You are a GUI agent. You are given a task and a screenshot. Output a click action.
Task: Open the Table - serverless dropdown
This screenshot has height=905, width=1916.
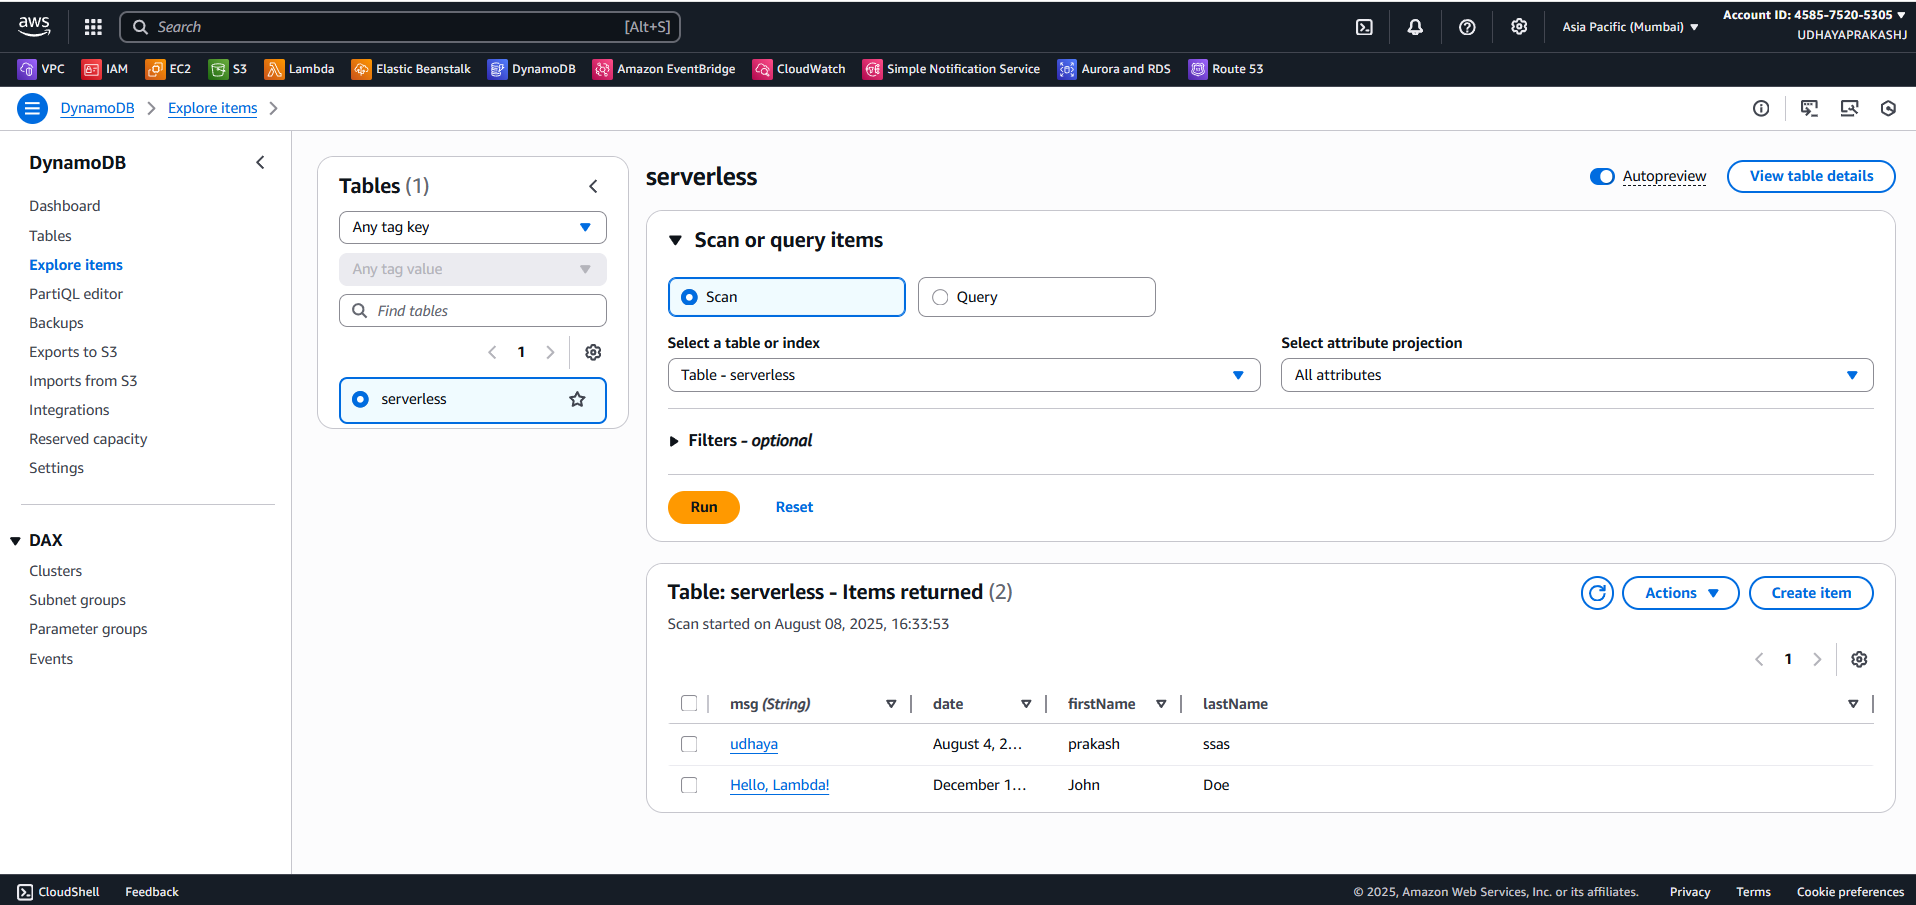(963, 375)
